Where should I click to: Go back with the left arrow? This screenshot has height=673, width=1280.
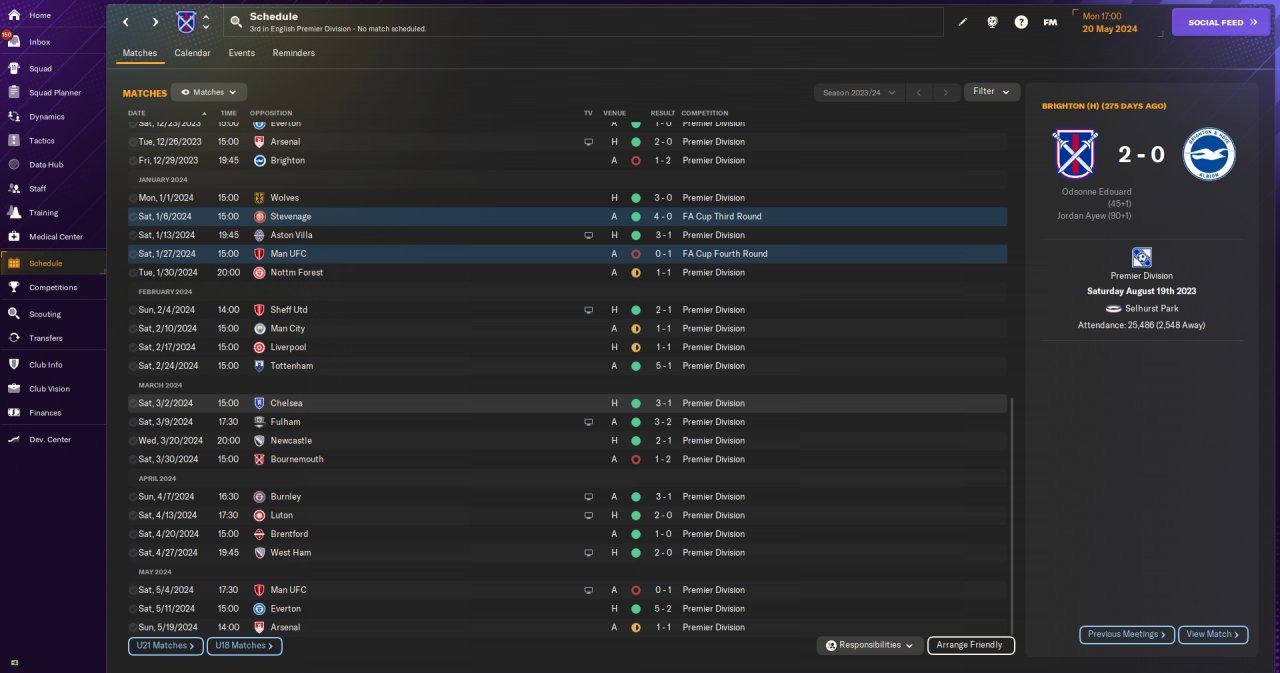coord(126,22)
